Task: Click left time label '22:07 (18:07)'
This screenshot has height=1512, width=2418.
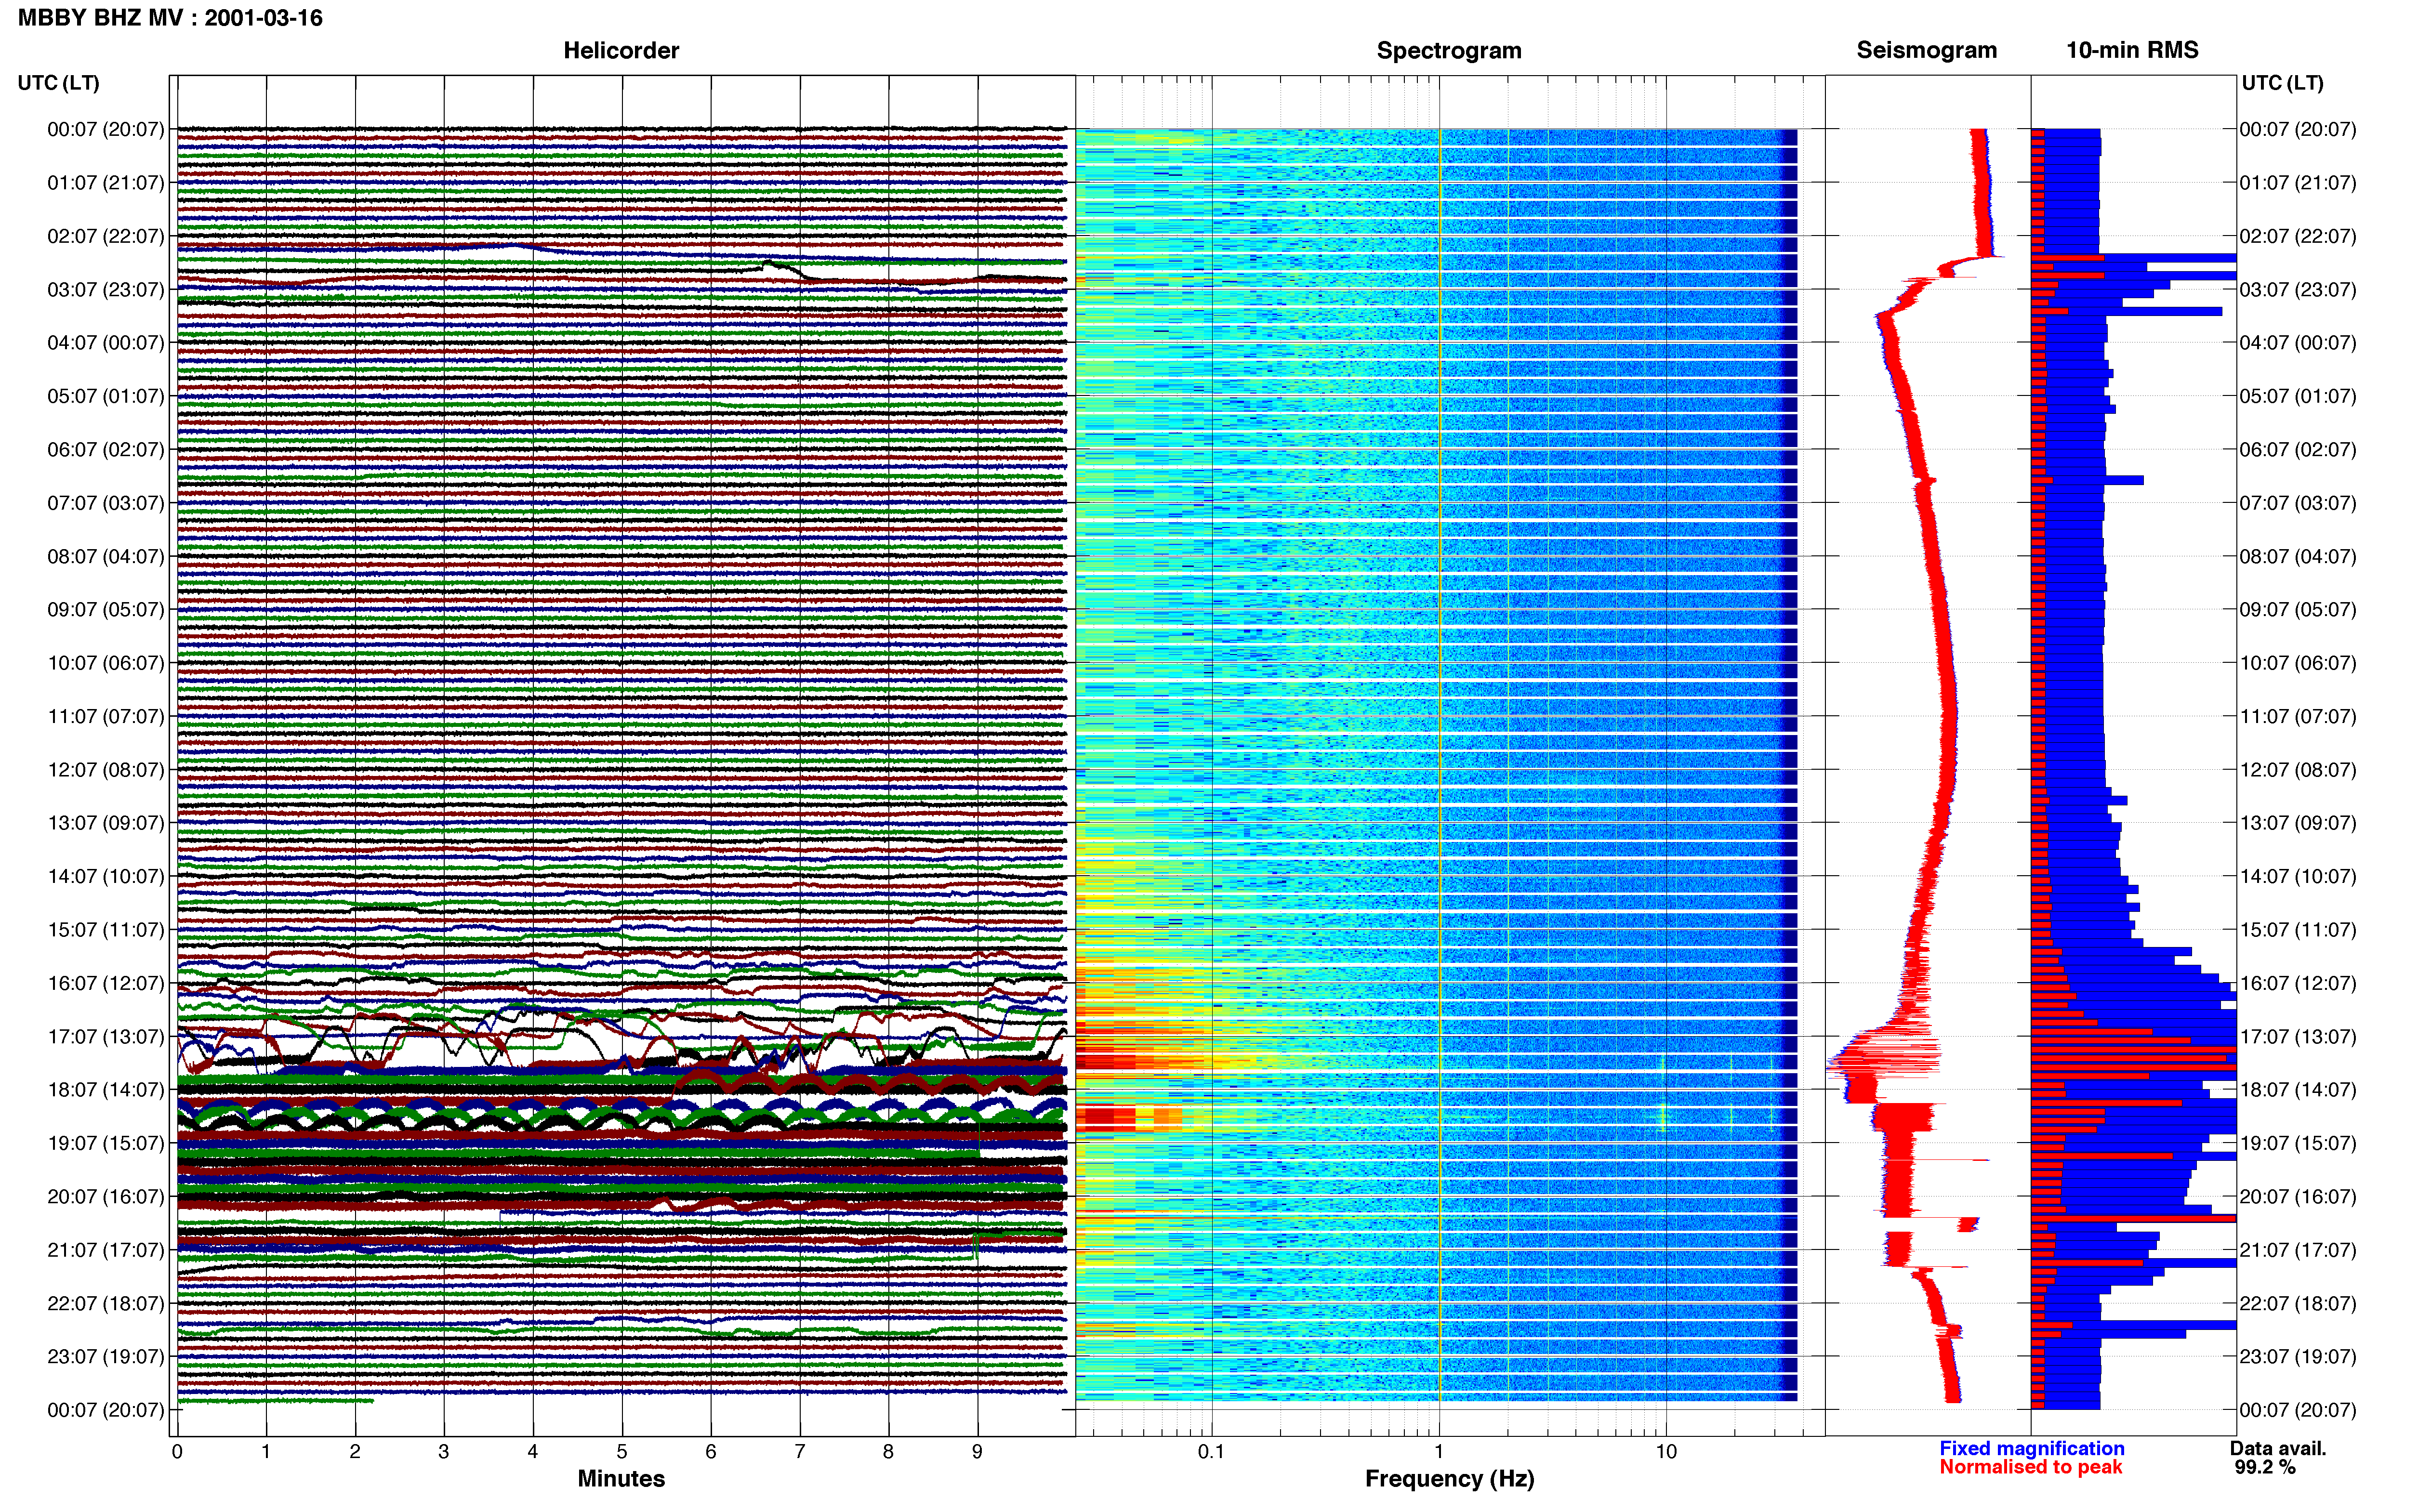Action: (x=106, y=1303)
